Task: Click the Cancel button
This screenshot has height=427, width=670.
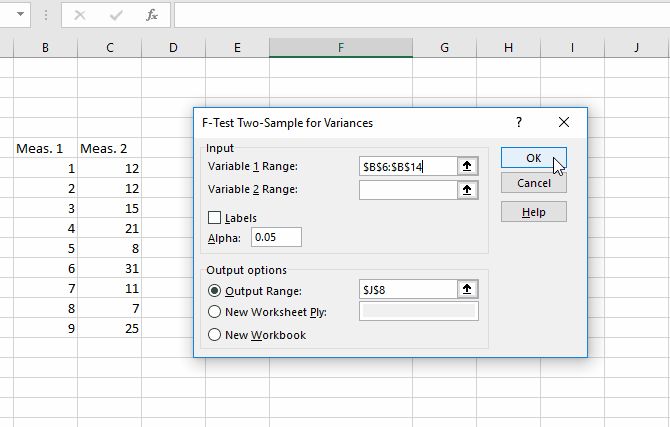Action: tap(534, 184)
